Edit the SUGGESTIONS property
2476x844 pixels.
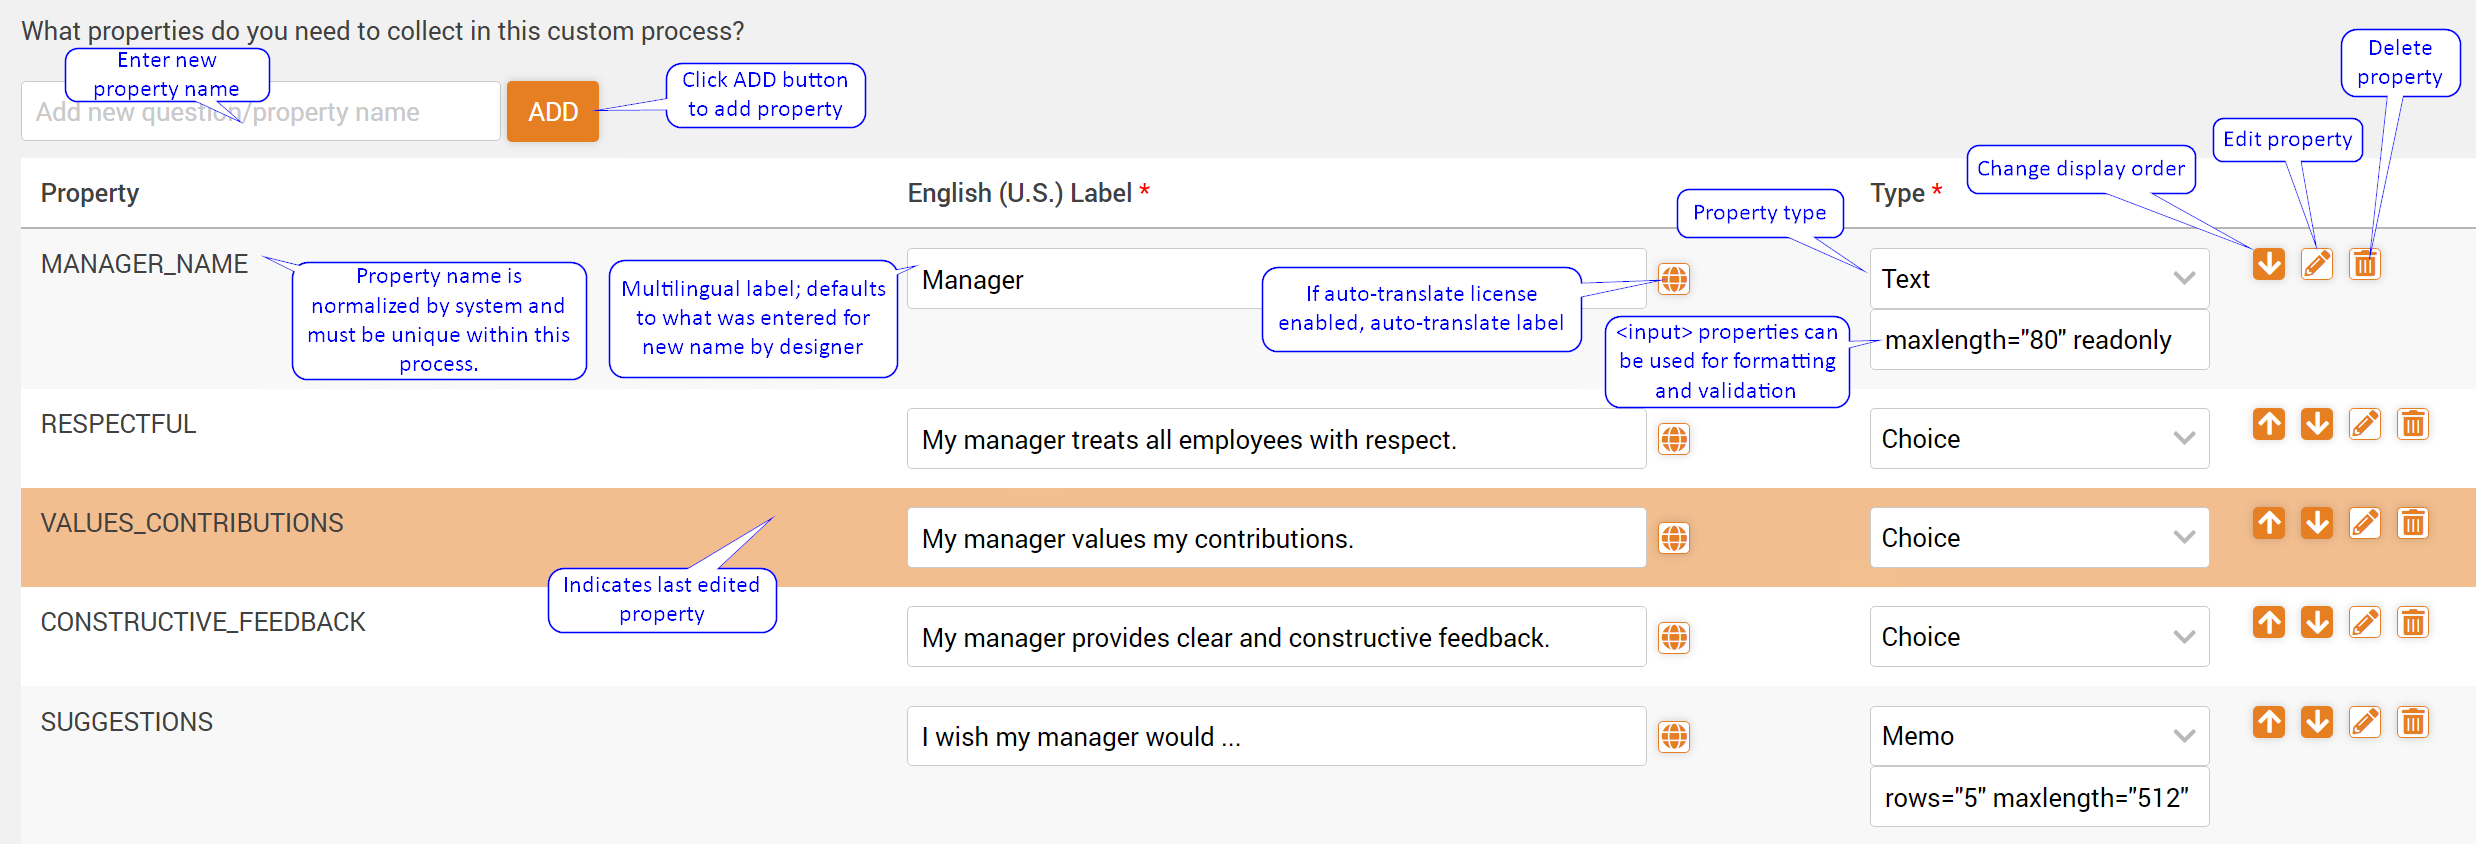[2364, 722]
